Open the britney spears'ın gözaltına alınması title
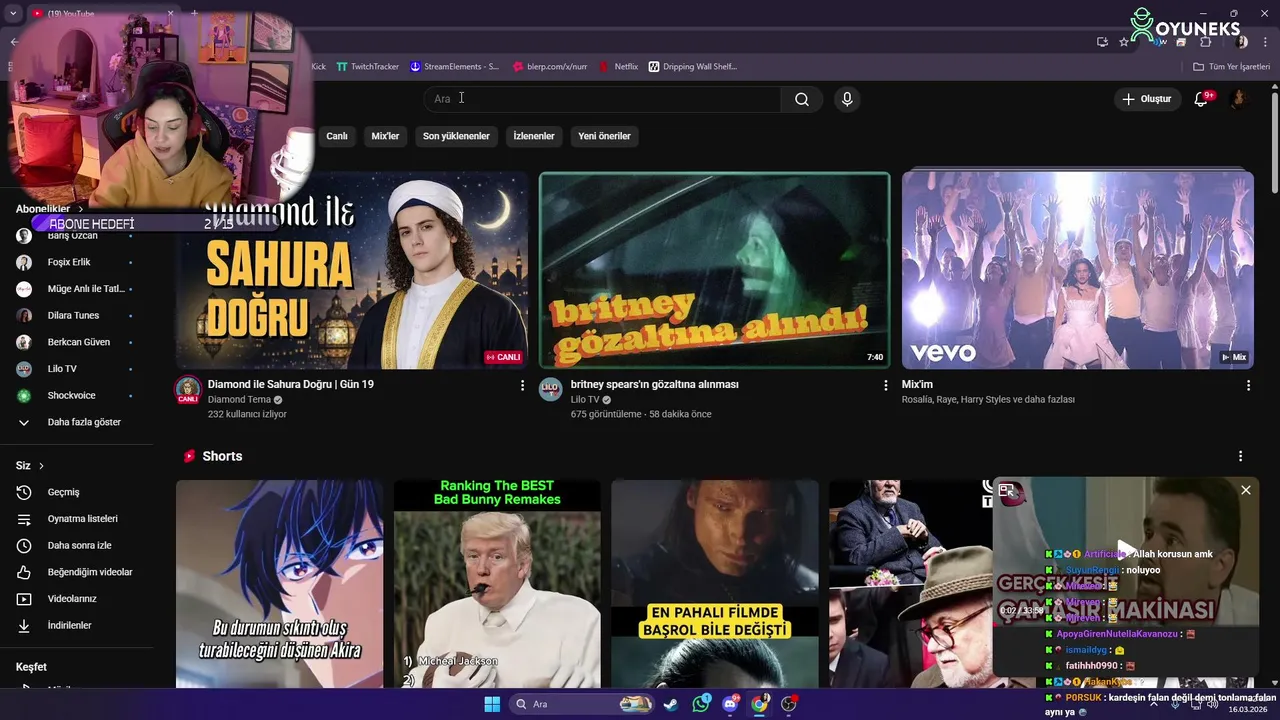This screenshot has width=1280, height=720. (654, 384)
